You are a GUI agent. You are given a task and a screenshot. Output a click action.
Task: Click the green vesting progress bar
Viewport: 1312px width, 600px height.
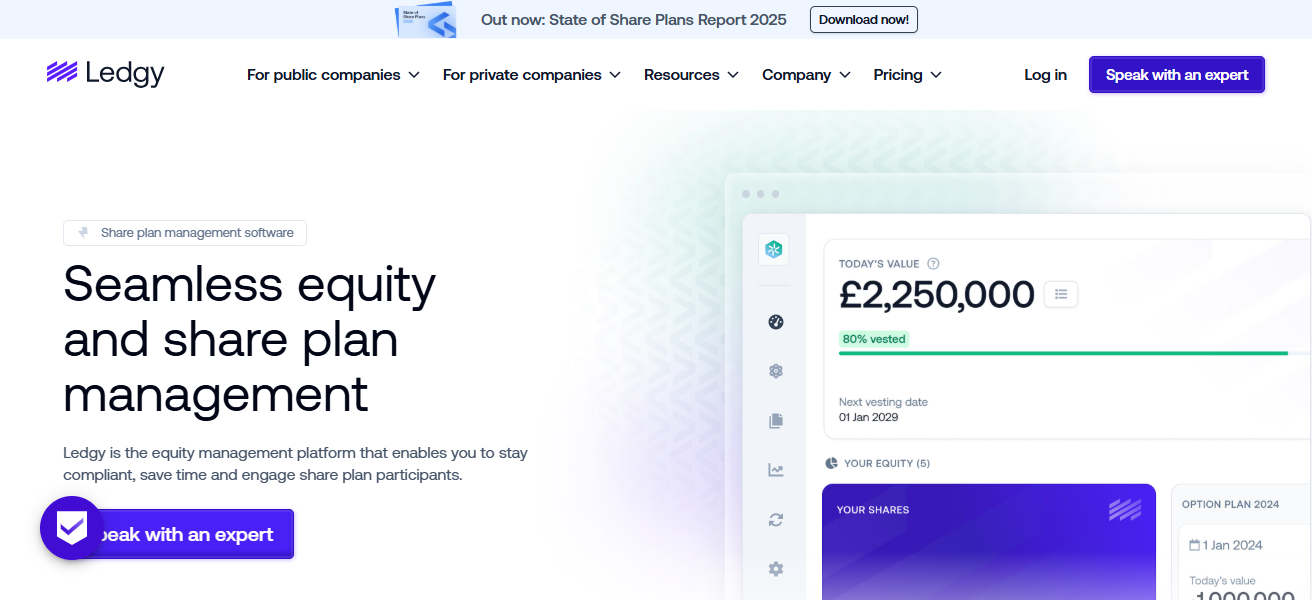tap(1063, 353)
